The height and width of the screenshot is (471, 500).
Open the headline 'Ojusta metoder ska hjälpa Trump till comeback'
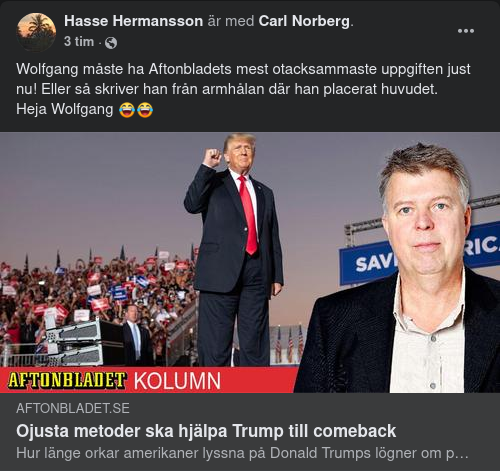(206, 431)
